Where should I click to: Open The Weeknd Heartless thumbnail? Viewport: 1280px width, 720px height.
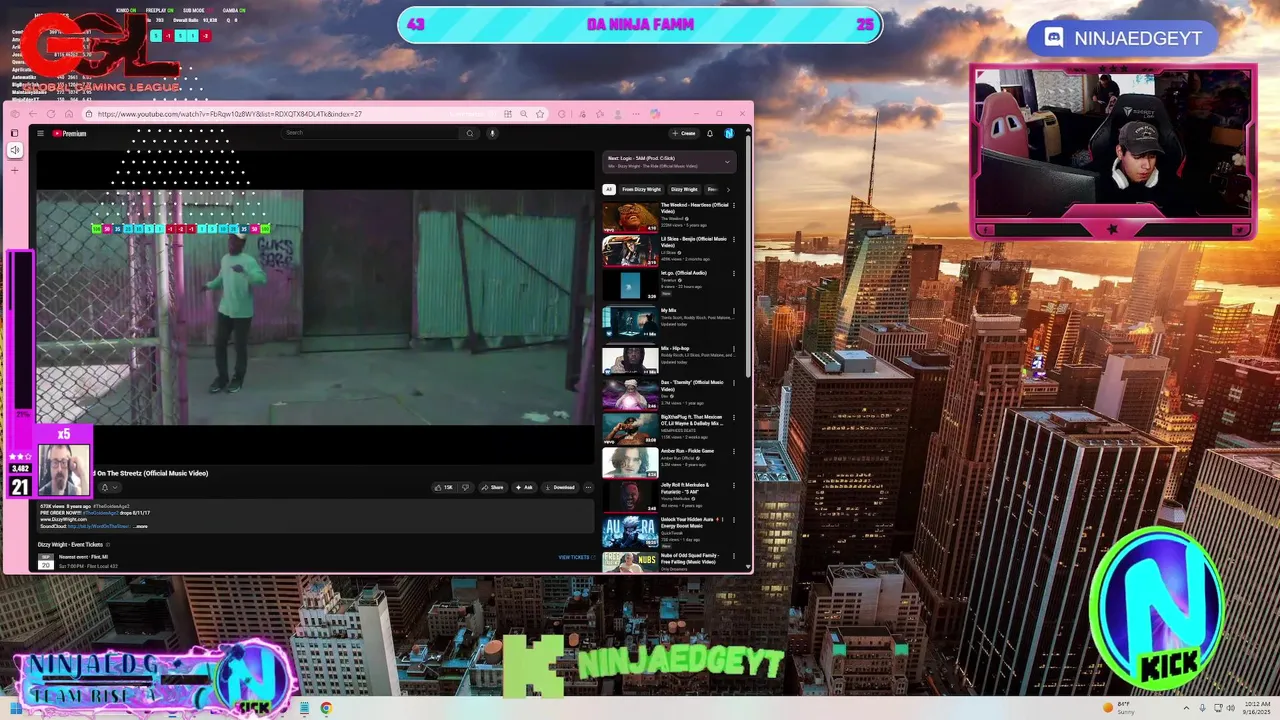pyautogui.click(x=630, y=217)
